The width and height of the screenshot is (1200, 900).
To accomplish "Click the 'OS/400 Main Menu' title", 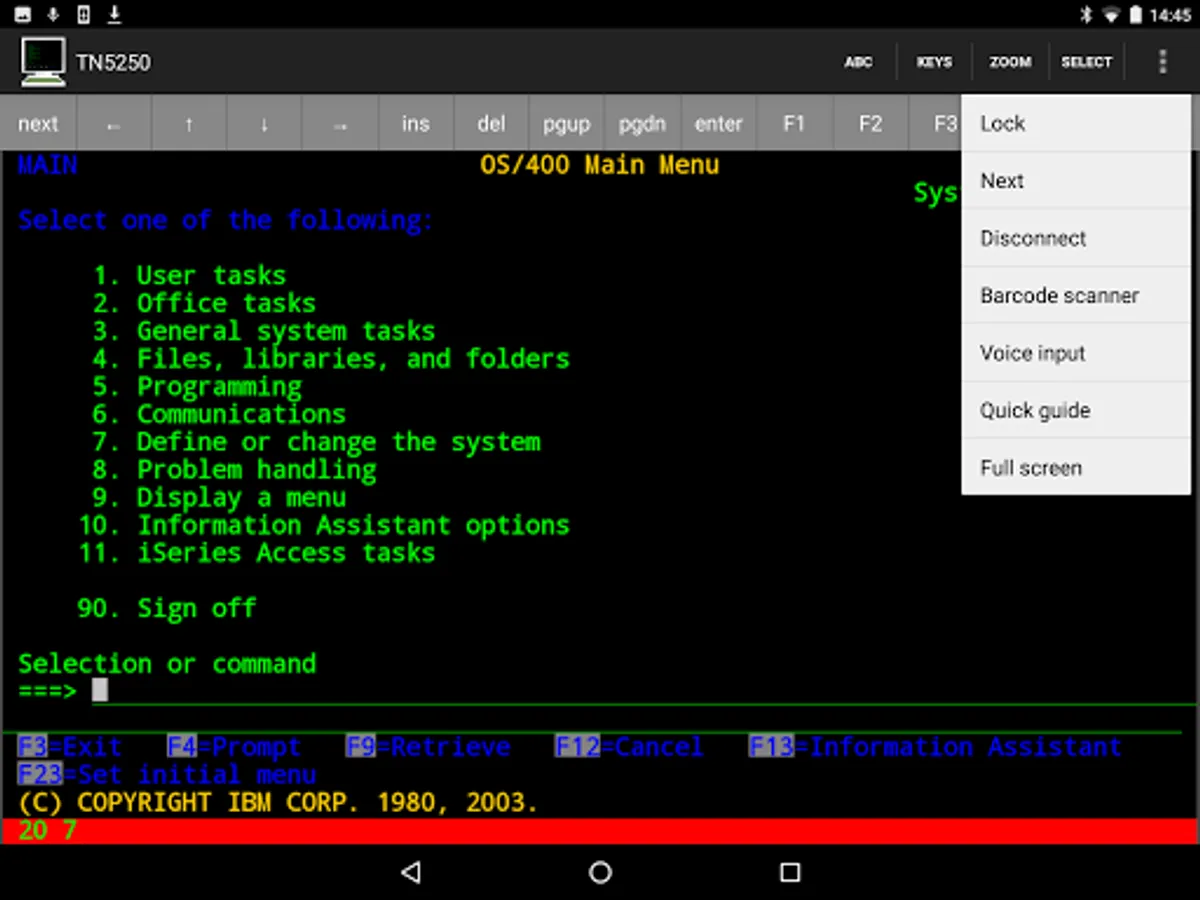I will coord(600,165).
